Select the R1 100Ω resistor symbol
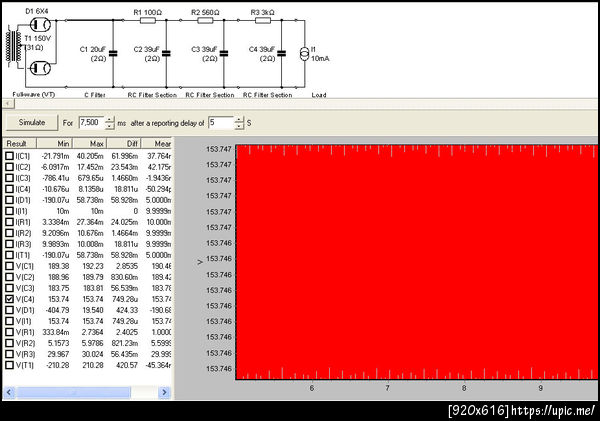600x421 pixels. pyautogui.click(x=148, y=20)
